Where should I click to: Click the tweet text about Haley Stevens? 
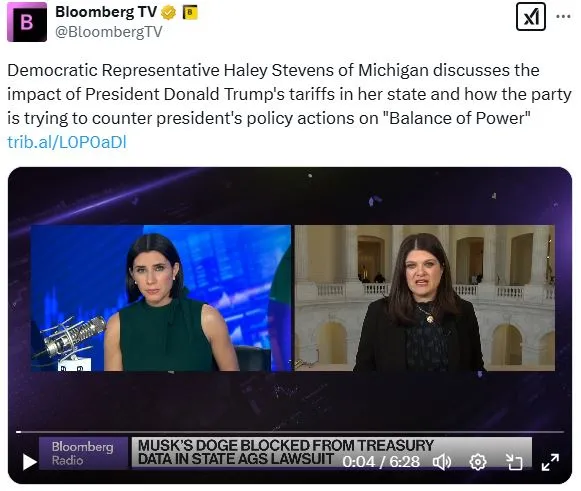pyautogui.click(x=289, y=94)
